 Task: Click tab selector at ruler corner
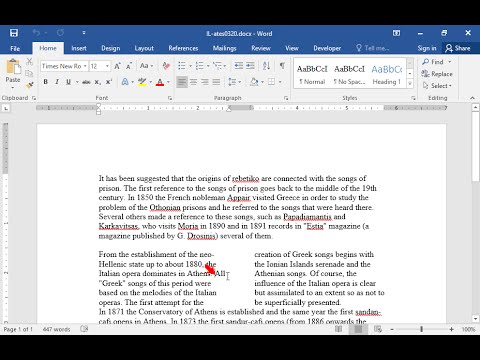6,108
